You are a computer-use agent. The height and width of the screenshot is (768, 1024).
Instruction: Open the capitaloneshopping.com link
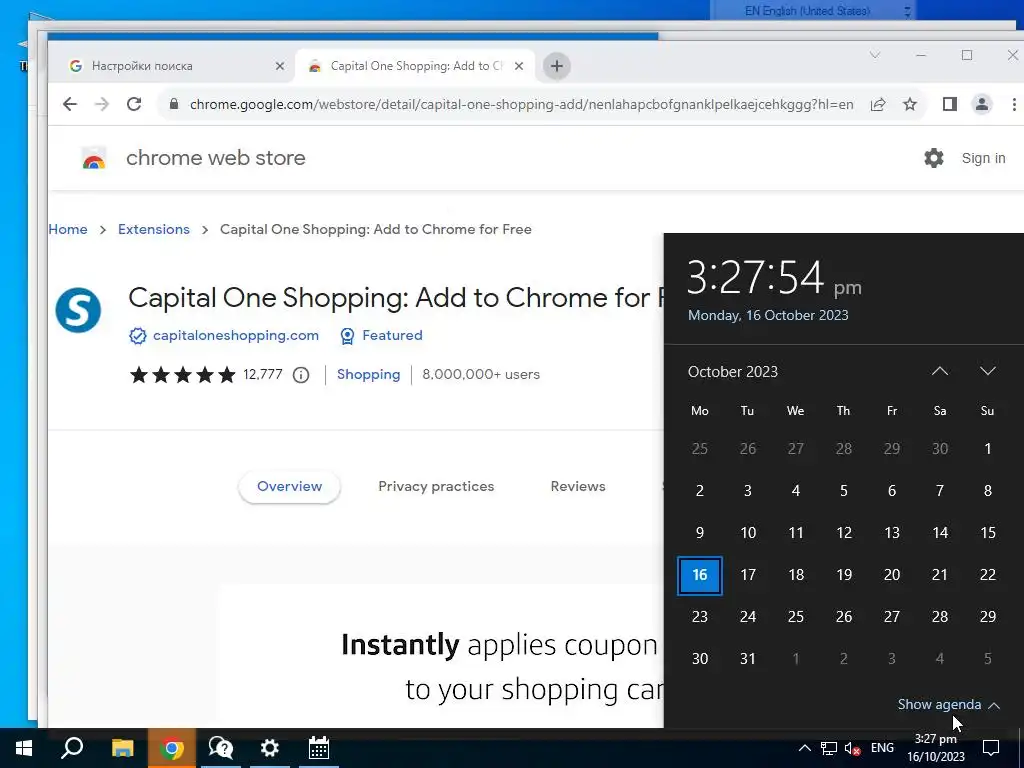click(236, 336)
